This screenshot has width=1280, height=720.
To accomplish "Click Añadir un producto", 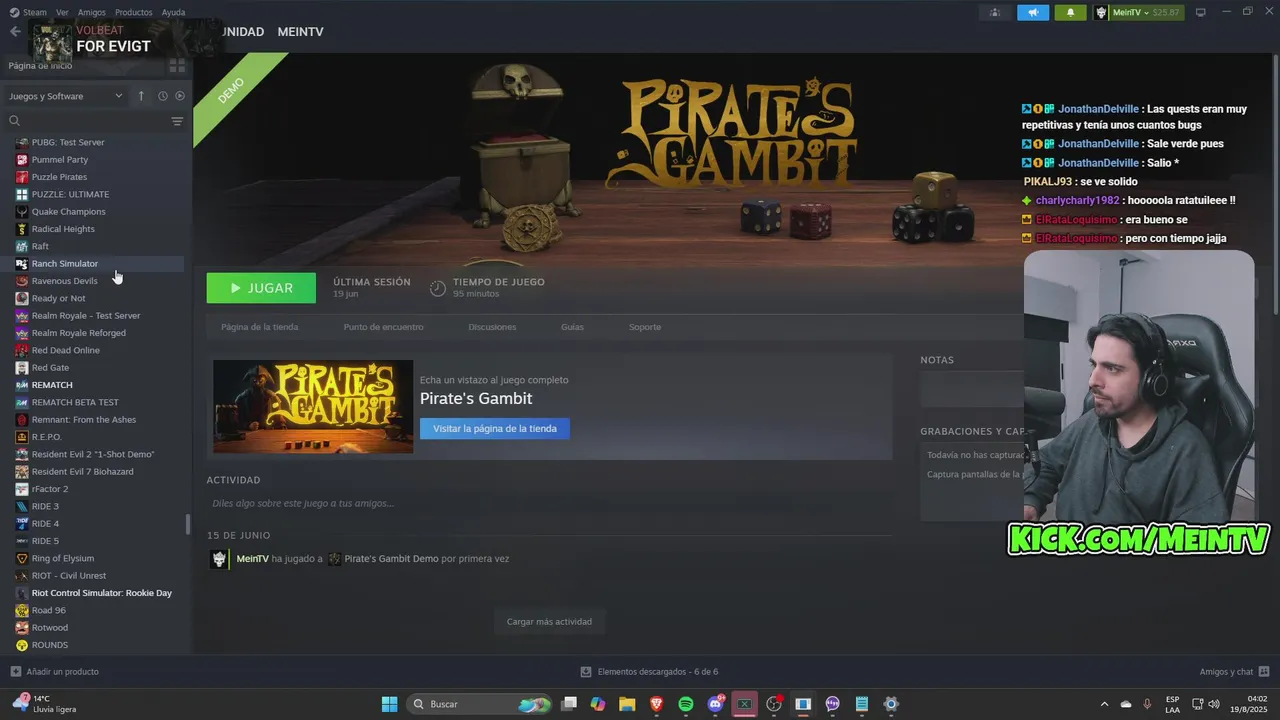I will click(x=63, y=672).
